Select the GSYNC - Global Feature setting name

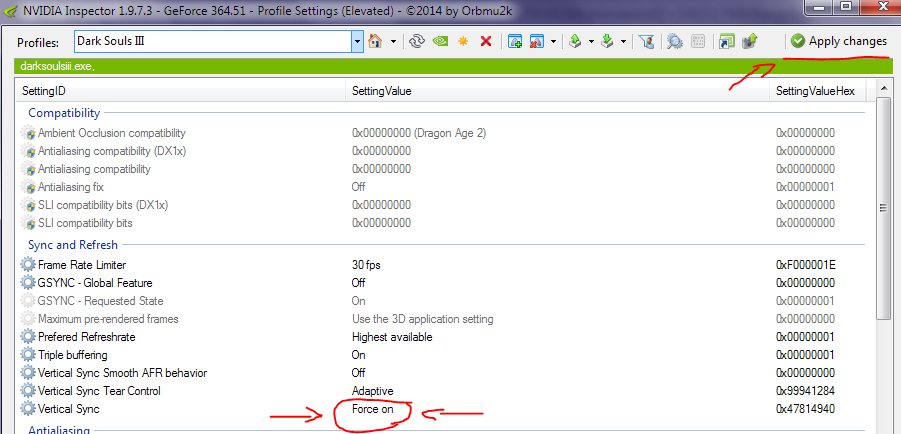(x=95, y=283)
